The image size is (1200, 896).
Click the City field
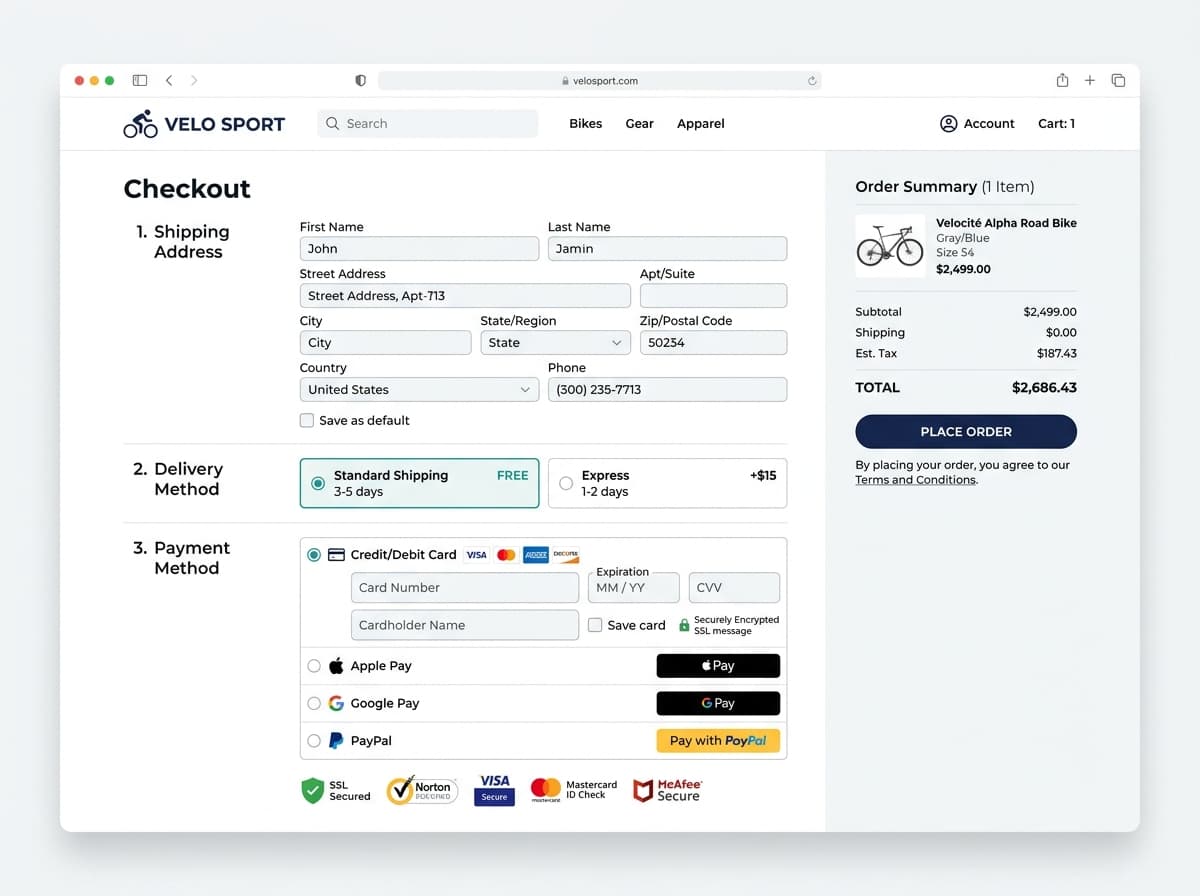[x=385, y=343]
